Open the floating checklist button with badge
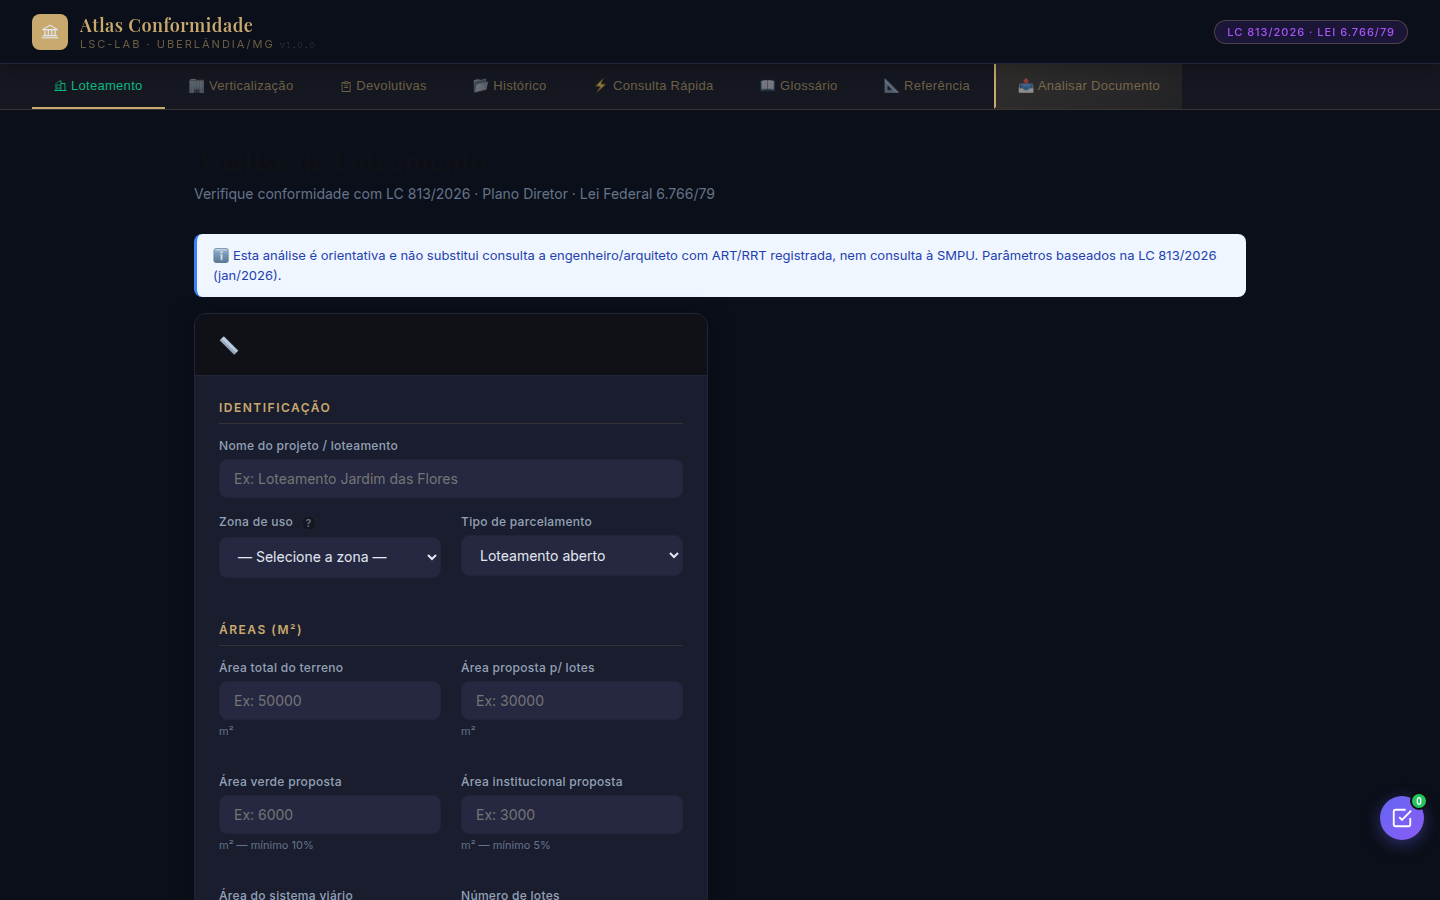1440x900 pixels. 1402,818
